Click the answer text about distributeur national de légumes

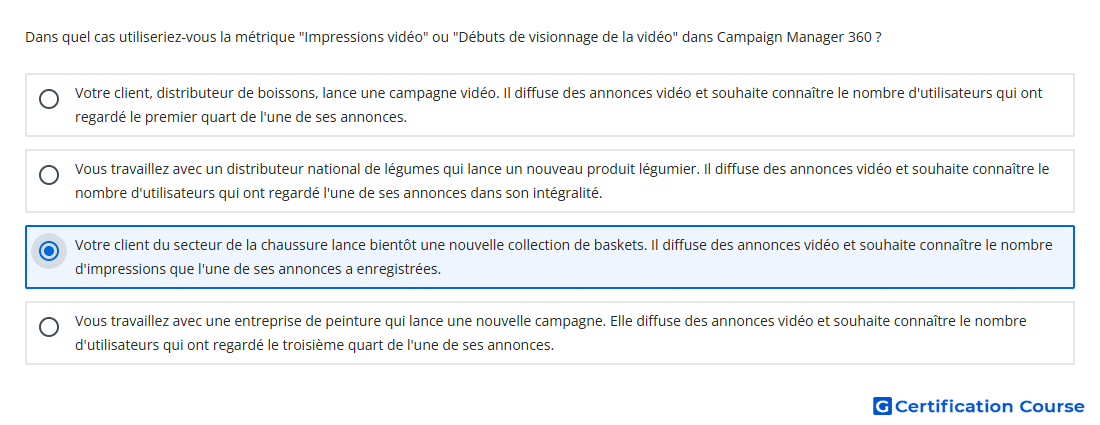[561, 181]
